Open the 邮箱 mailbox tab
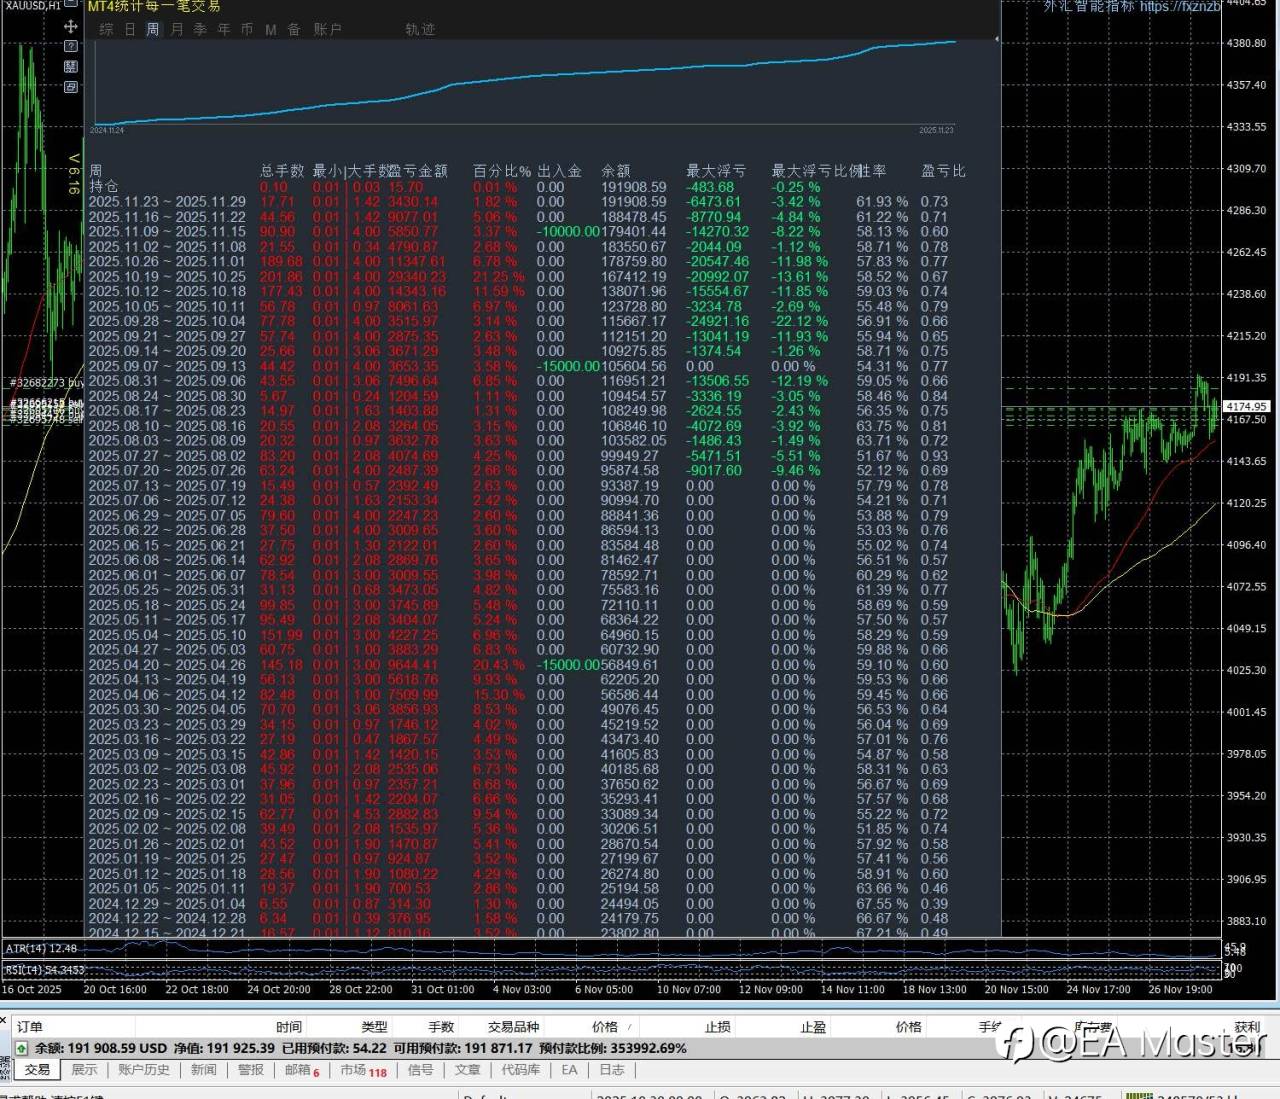 point(302,1070)
